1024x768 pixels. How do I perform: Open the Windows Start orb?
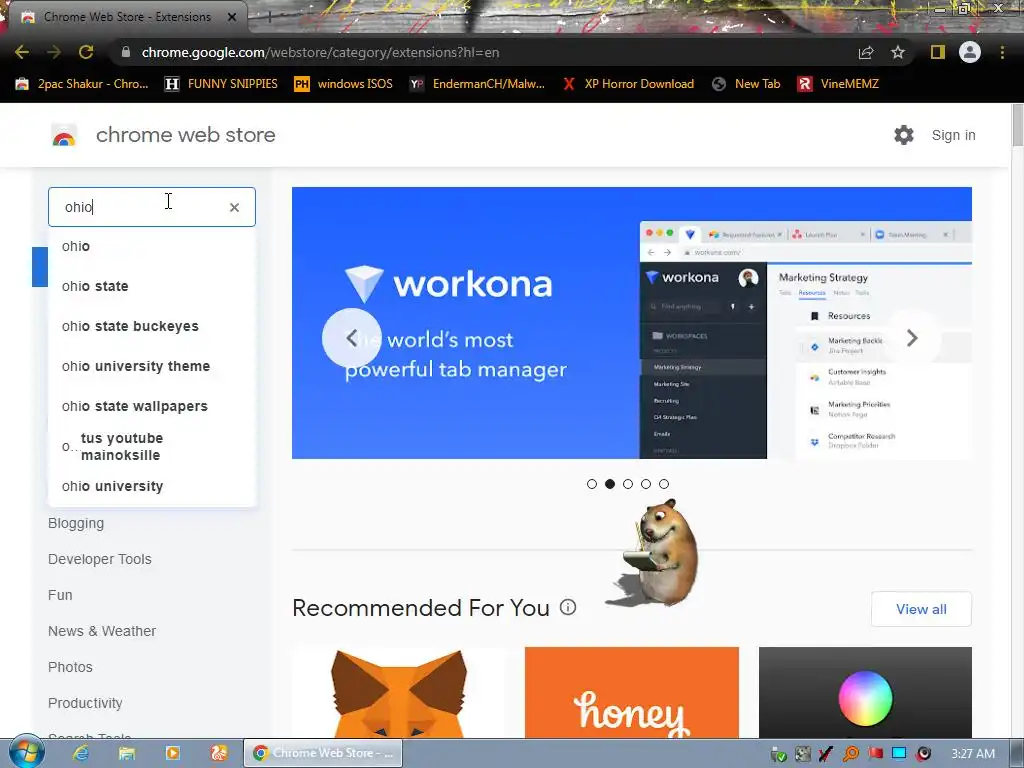click(26, 752)
